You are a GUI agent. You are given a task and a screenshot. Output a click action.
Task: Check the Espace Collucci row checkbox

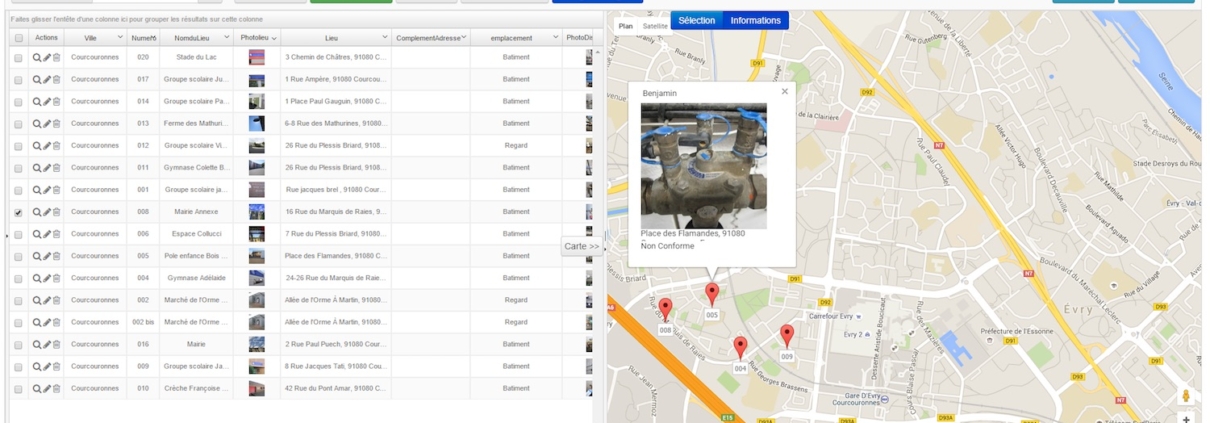pyautogui.click(x=18, y=234)
